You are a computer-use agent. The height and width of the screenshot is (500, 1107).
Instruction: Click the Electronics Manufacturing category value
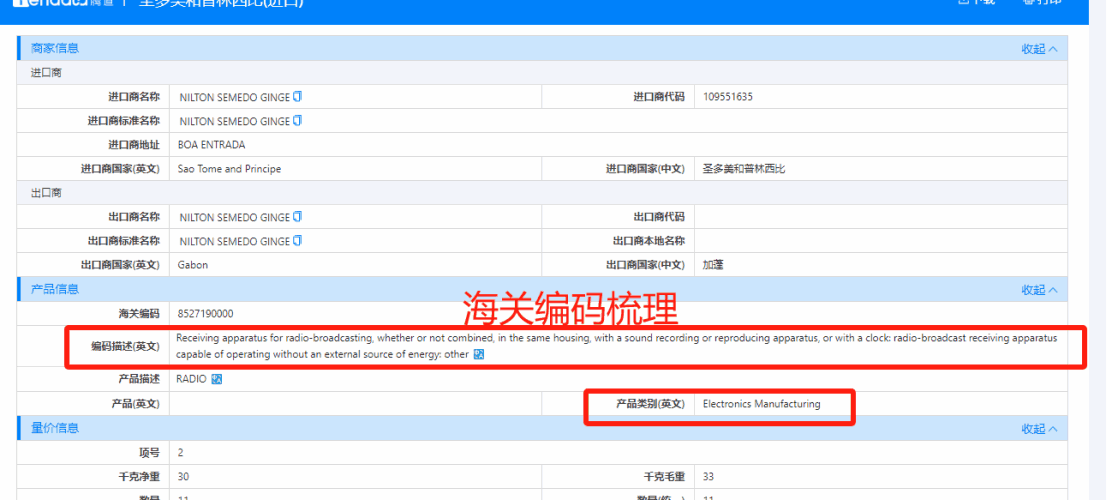pos(761,404)
